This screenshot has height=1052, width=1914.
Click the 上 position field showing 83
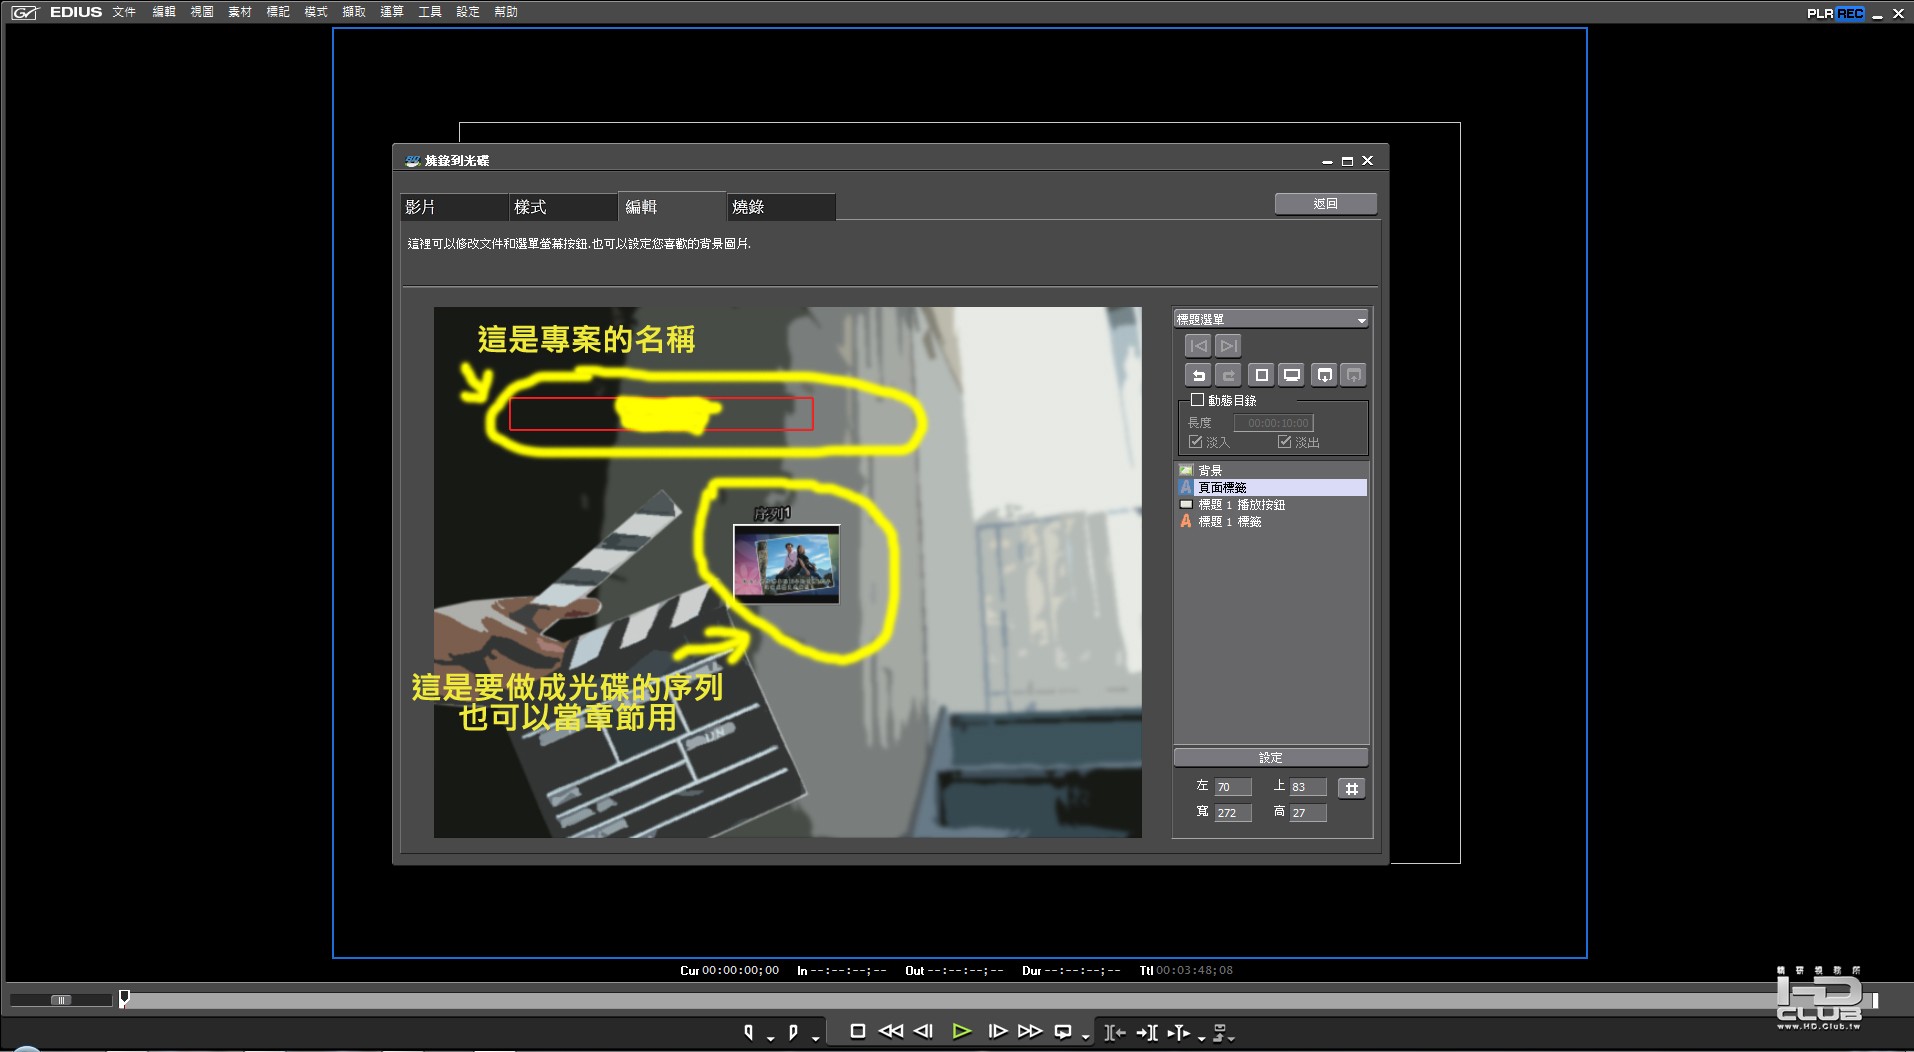click(1308, 787)
